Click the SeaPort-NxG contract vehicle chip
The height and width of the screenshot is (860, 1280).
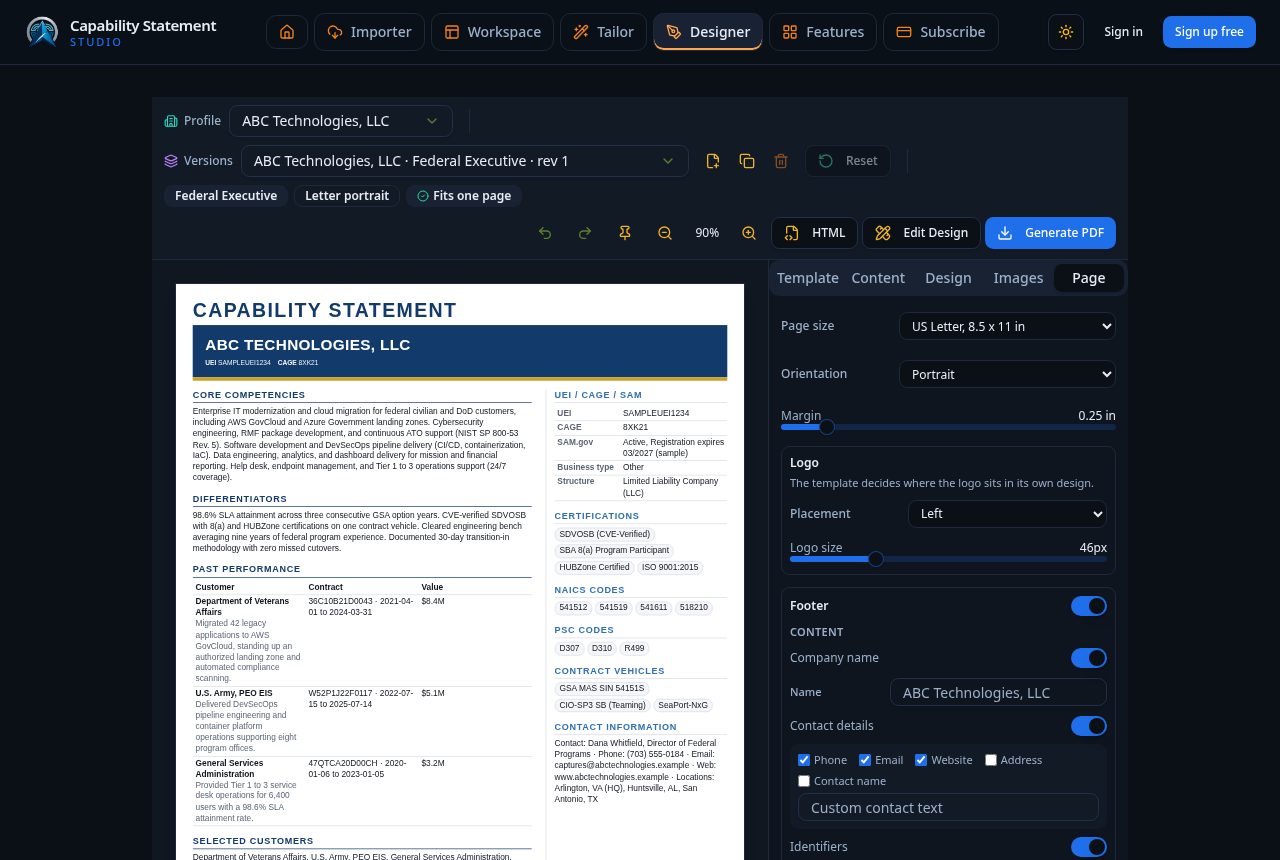[x=683, y=705]
